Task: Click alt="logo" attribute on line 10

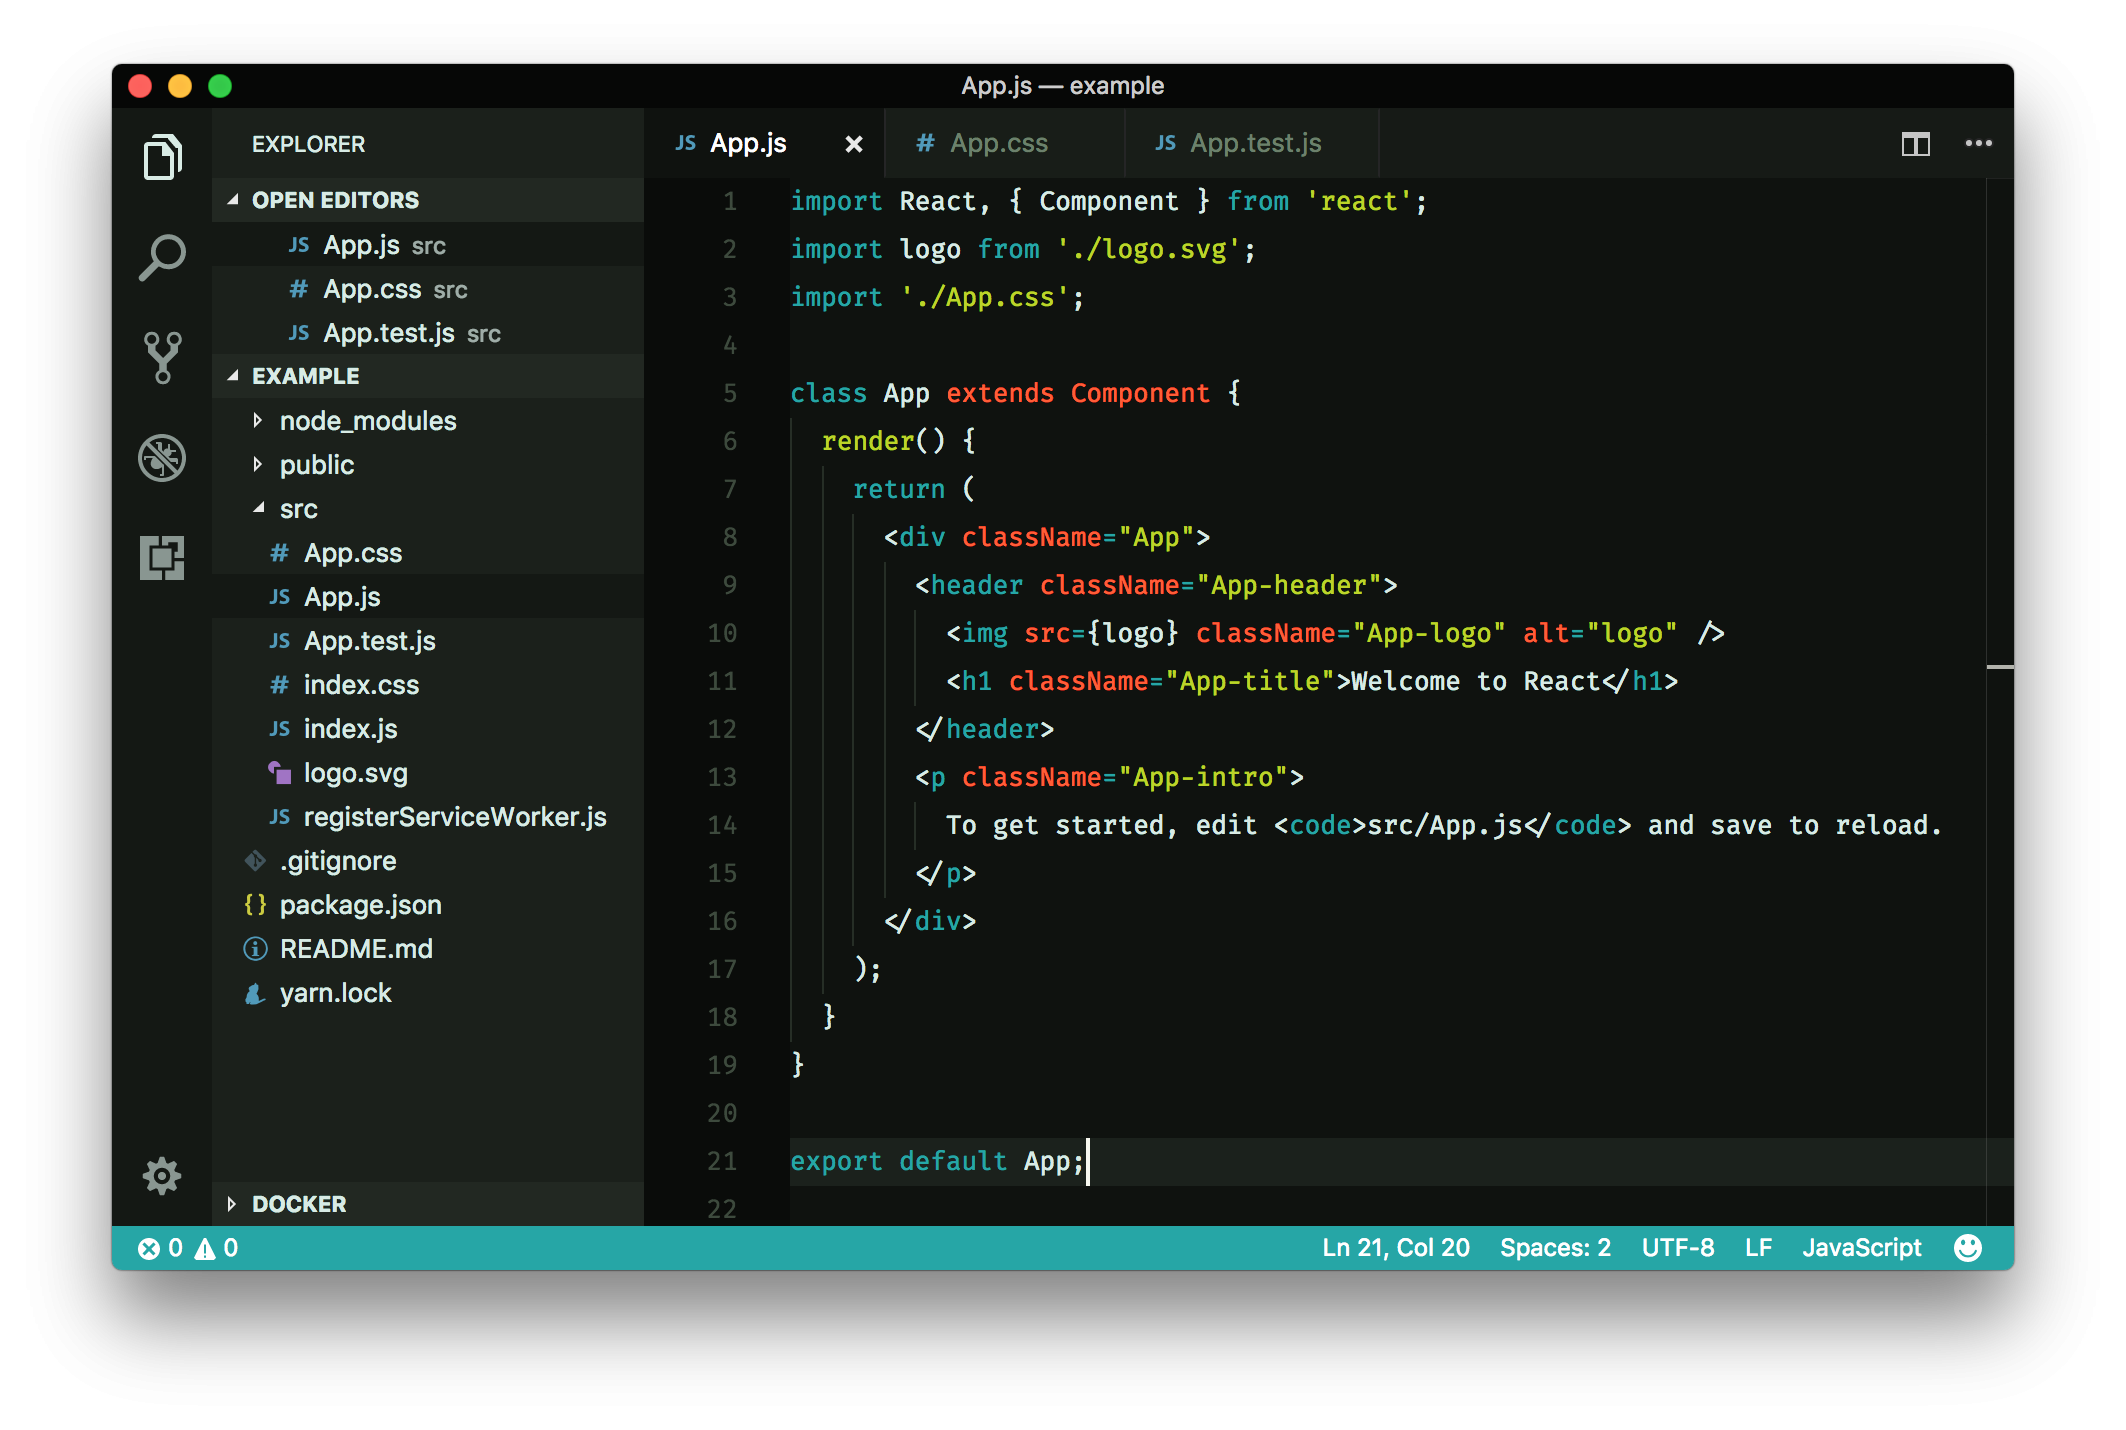Action: [x=1600, y=633]
